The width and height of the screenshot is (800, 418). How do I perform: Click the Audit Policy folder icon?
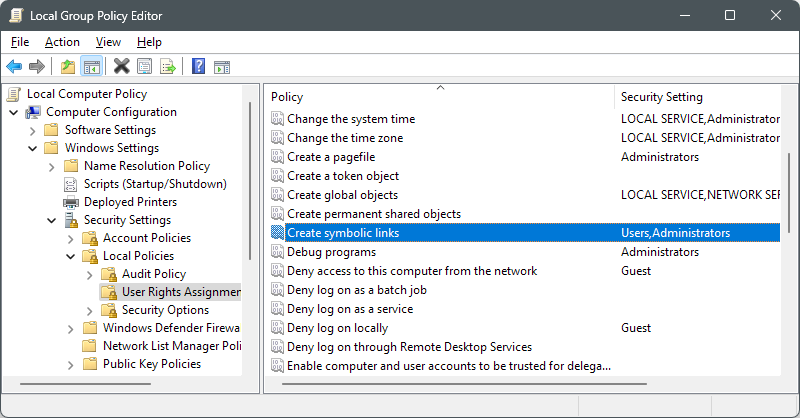[109, 274]
